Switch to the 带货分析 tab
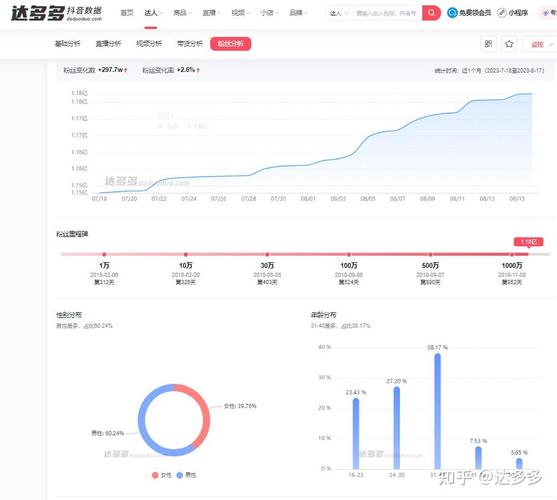Screen dimensions: 557x500 (x=190, y=44)
